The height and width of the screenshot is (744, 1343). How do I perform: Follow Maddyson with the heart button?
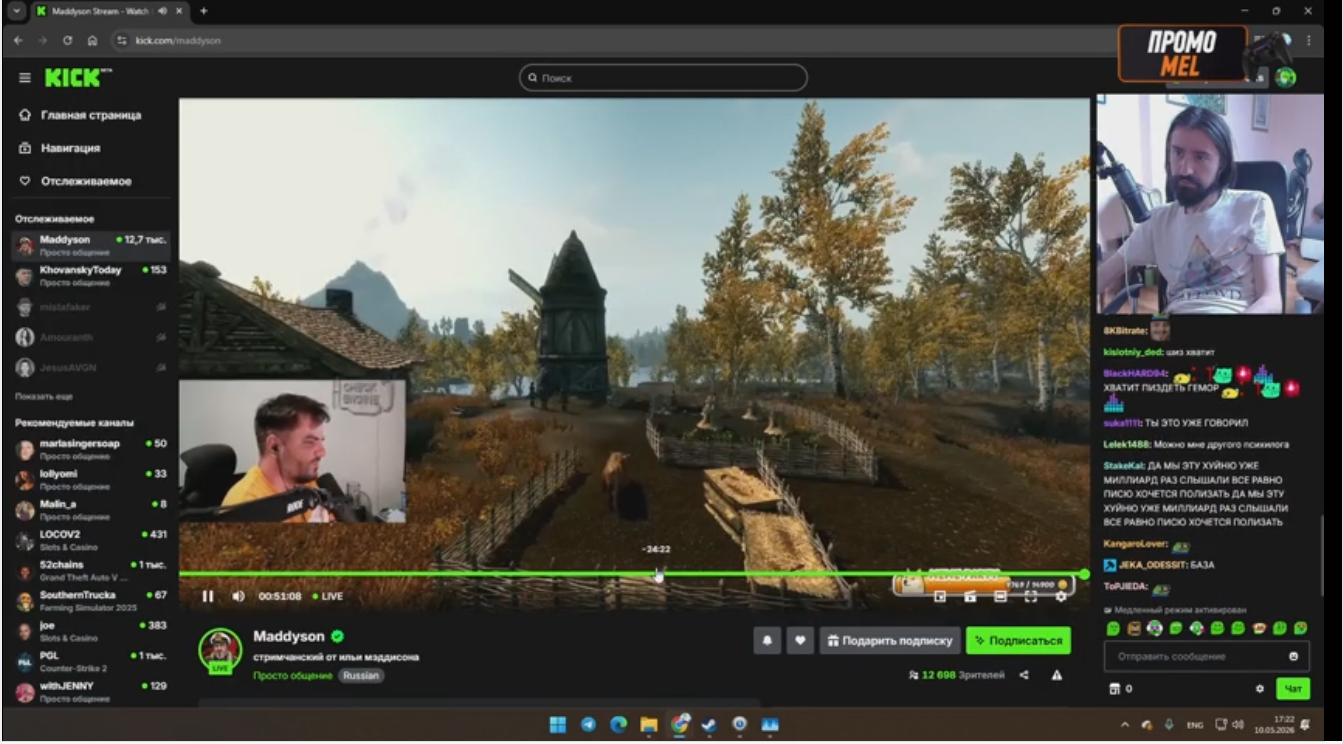coord(800,641)
